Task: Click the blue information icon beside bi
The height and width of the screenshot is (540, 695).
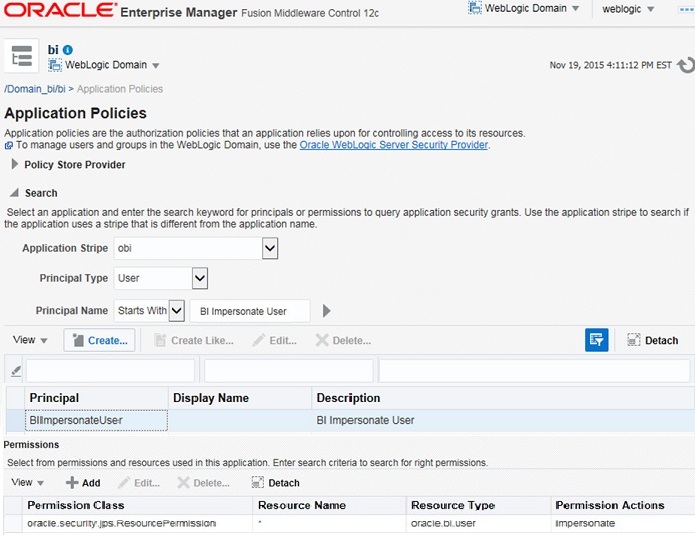Action: 68,50
